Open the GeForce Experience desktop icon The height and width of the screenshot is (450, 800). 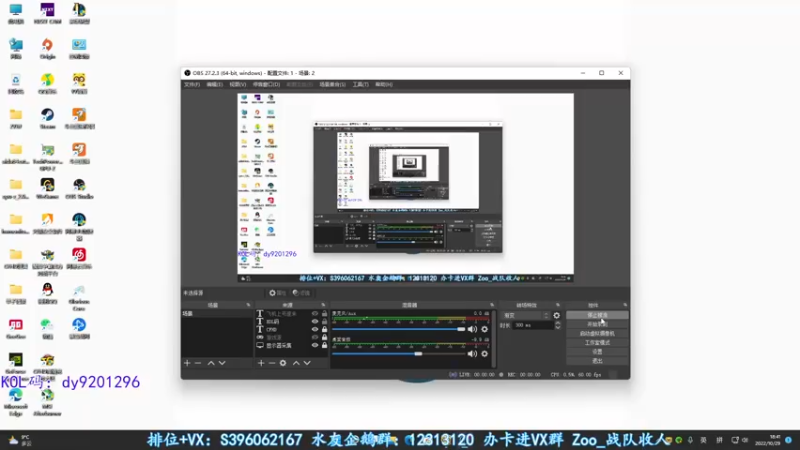16,363
